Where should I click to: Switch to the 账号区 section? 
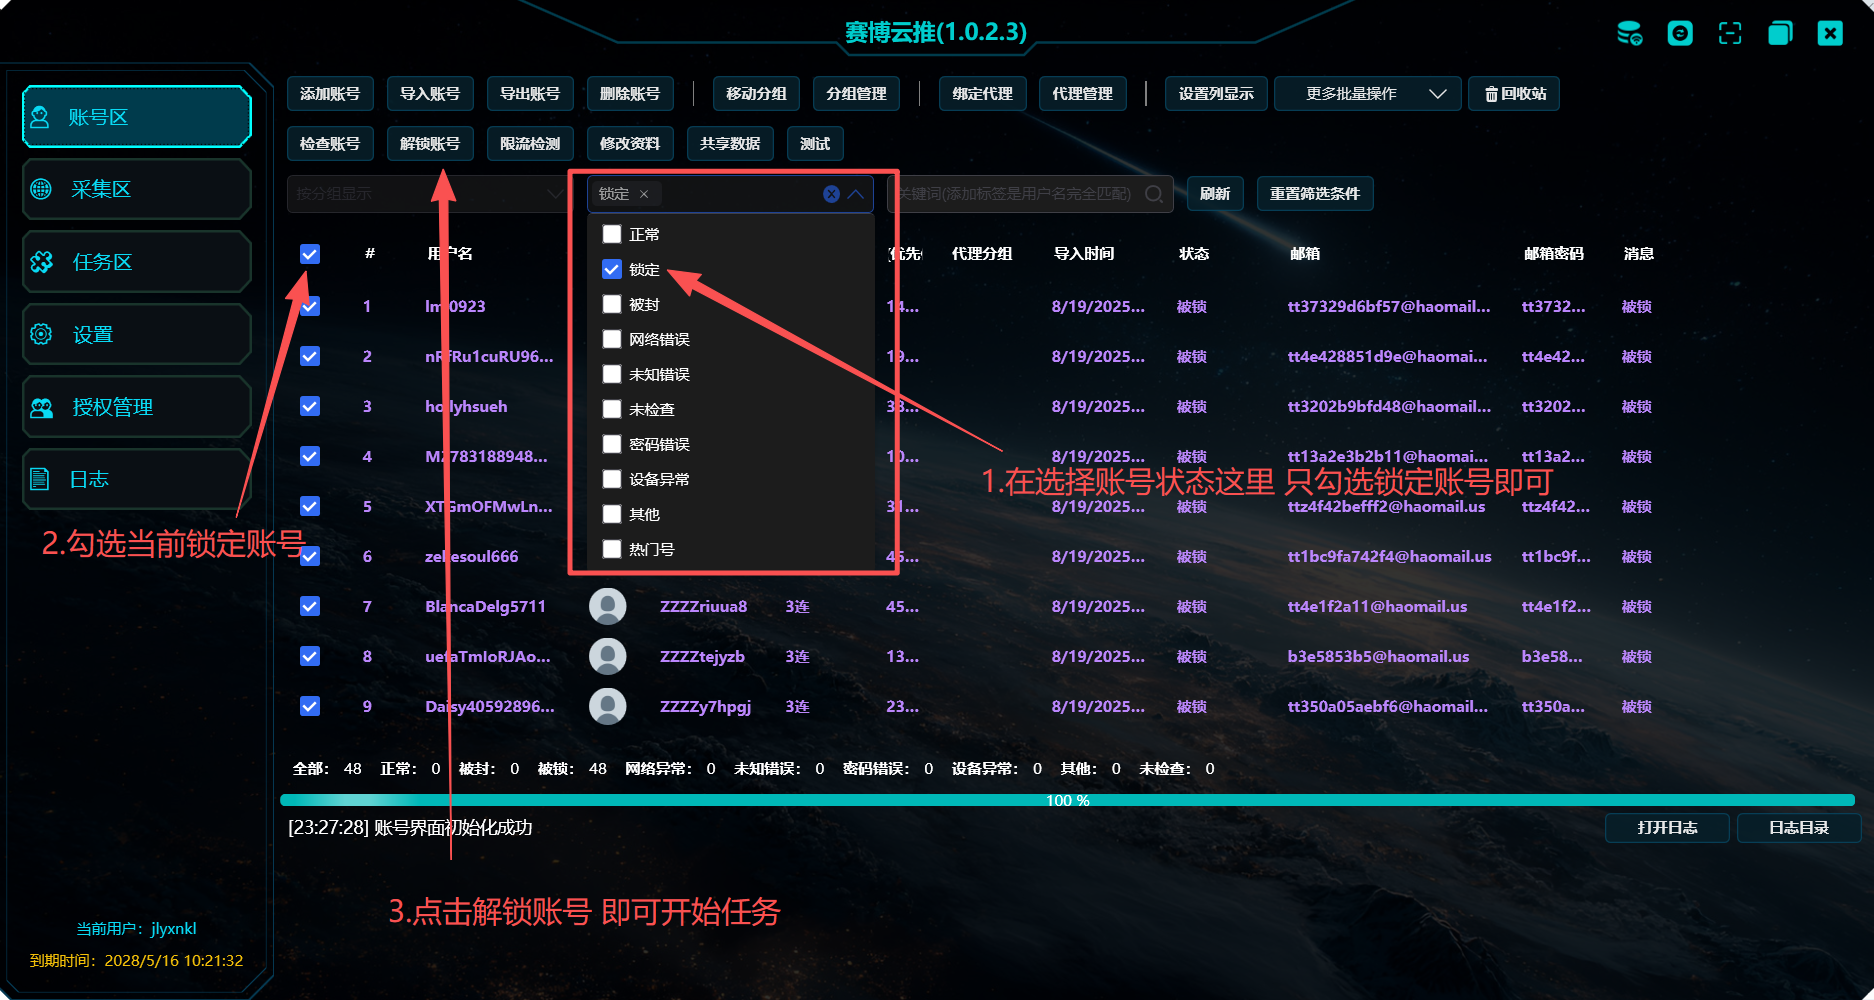[x=136, y=117]
